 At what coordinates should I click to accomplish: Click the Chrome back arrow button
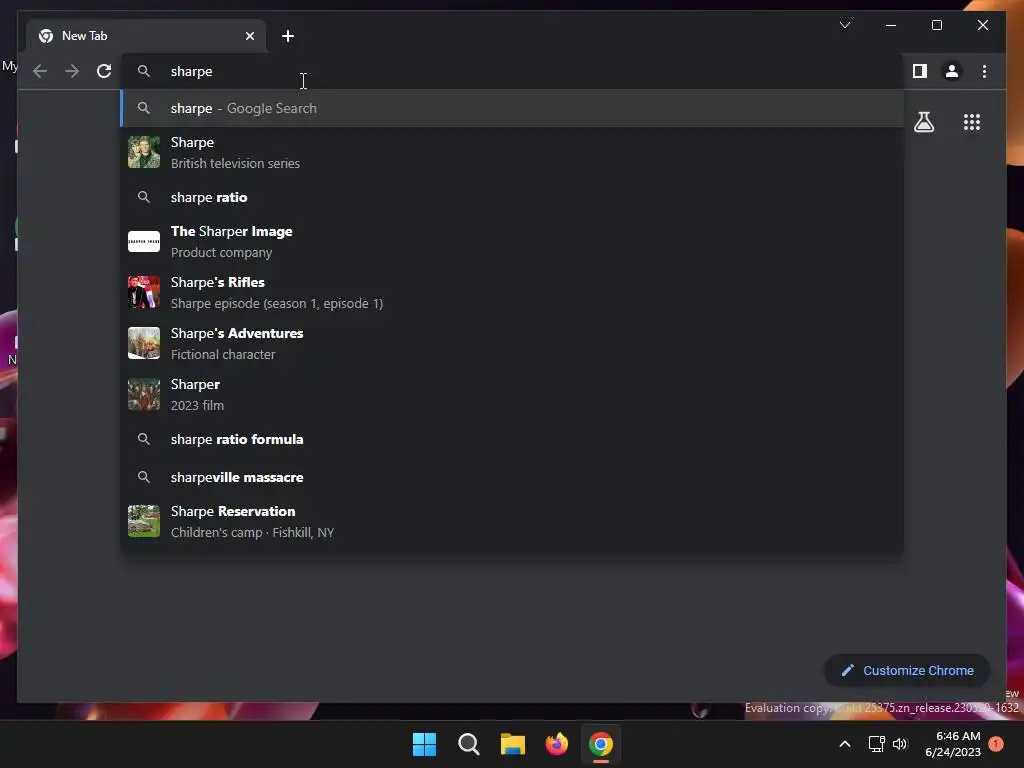pyautogui.click(x=40, y=71)
